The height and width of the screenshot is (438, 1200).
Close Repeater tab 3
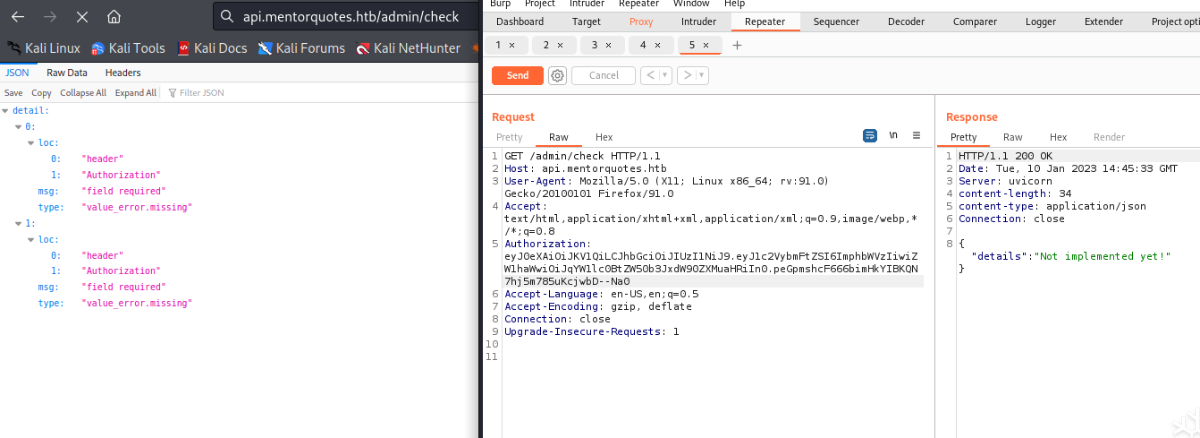tap(608, 45)
